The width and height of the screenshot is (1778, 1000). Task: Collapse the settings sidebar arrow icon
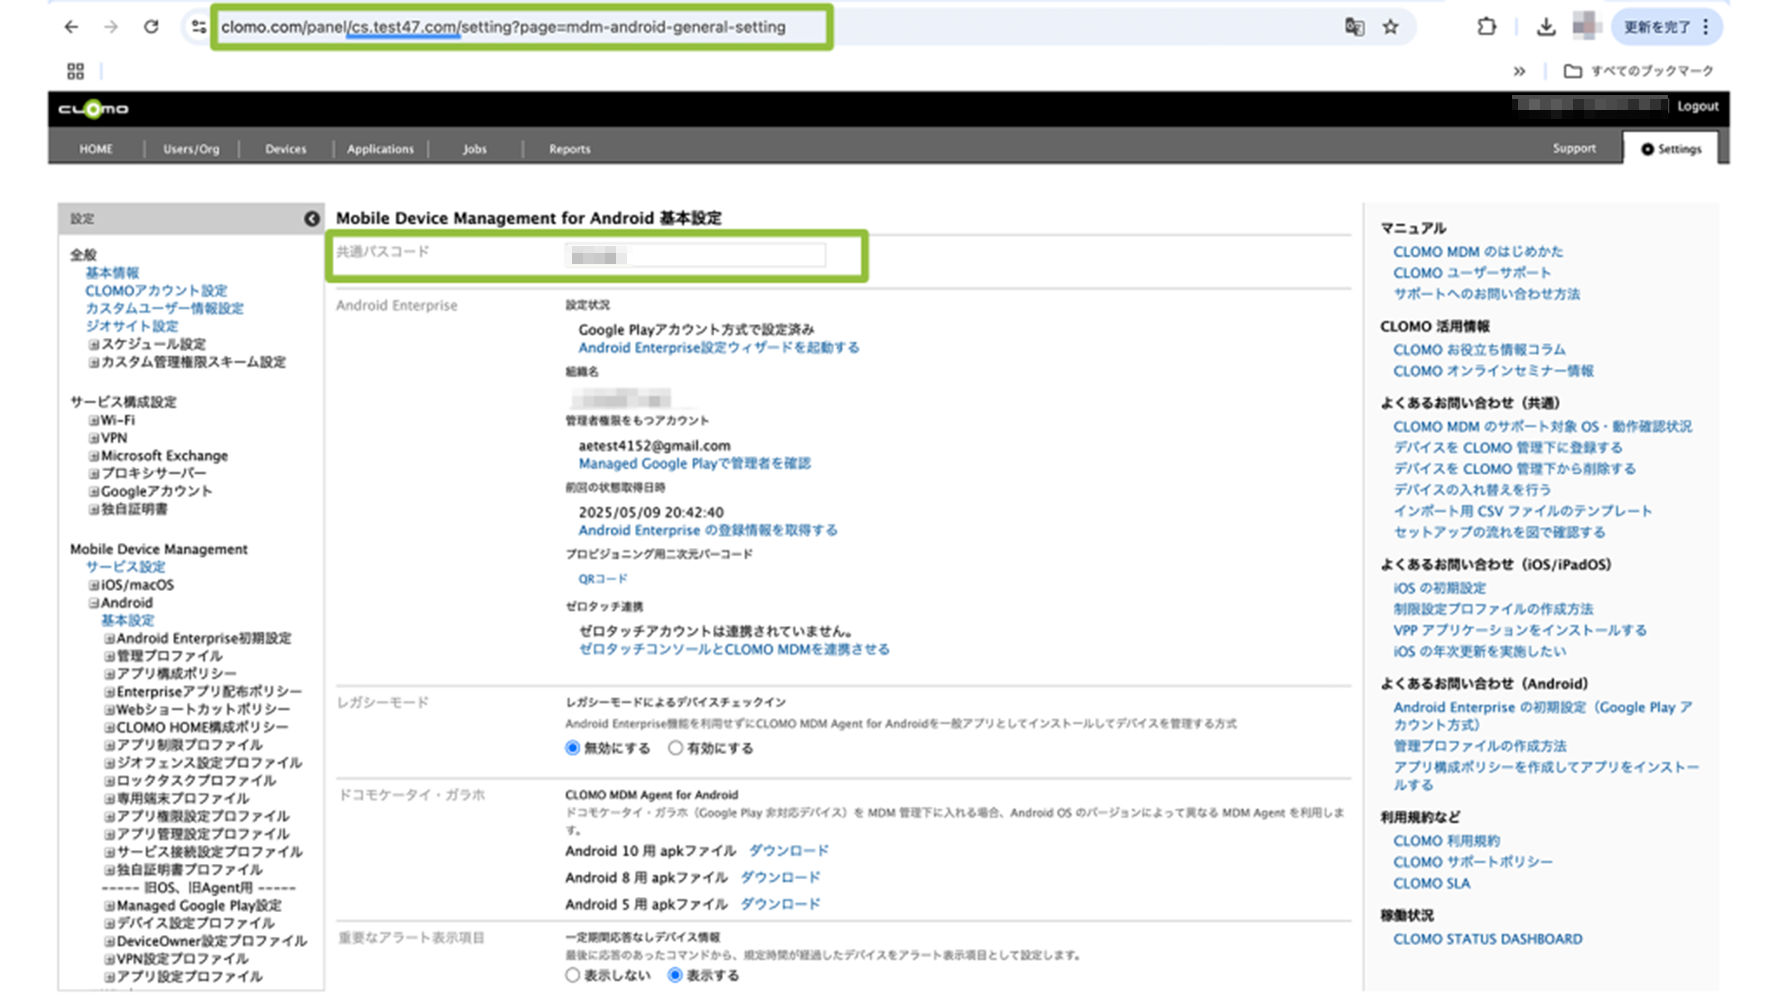(312, 218)
